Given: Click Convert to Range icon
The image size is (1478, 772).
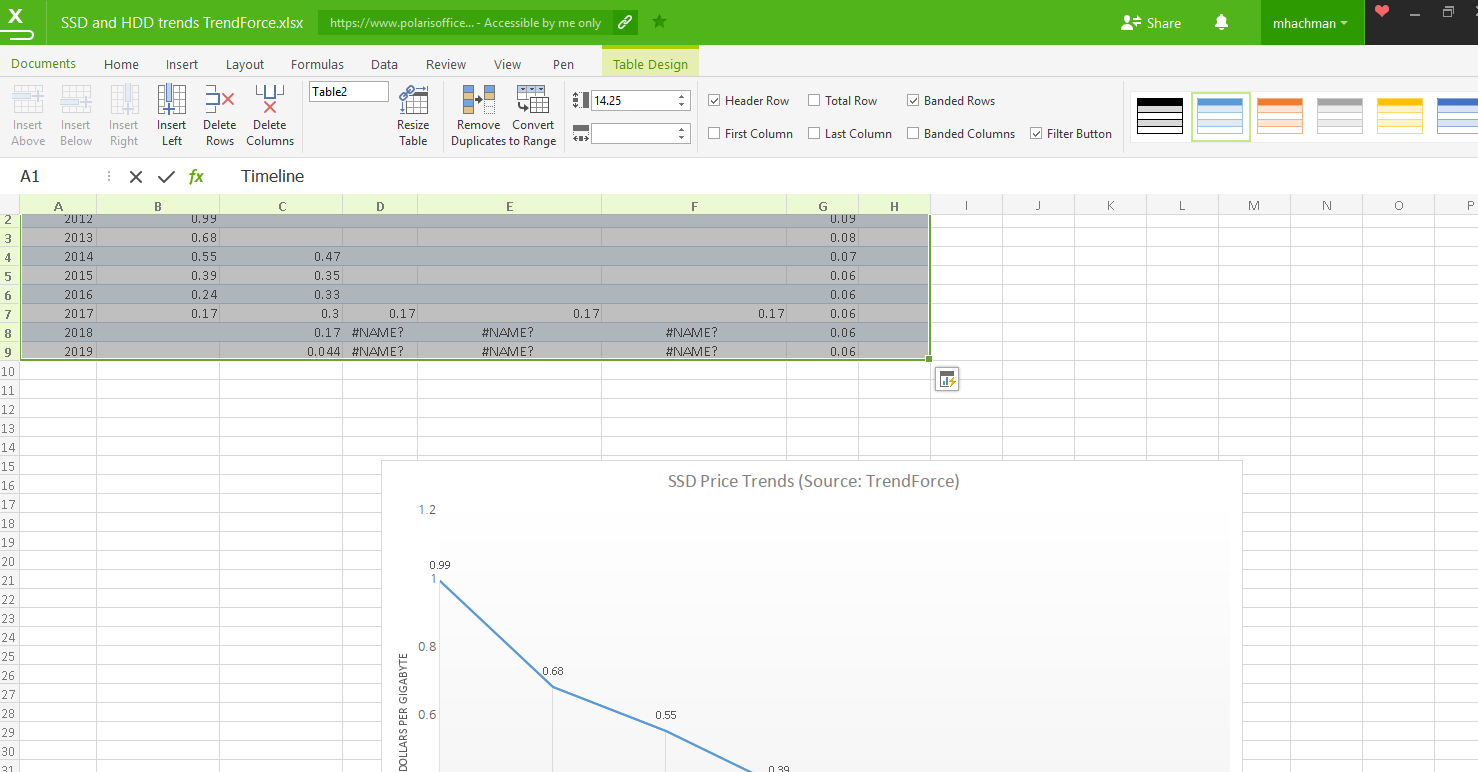Looking at the screenshot, I should click(x=532, y=101).
